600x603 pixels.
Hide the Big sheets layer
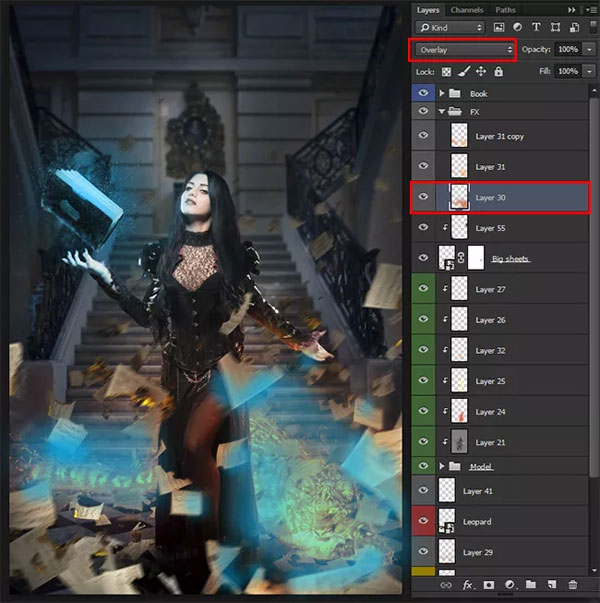pos(423,258)
